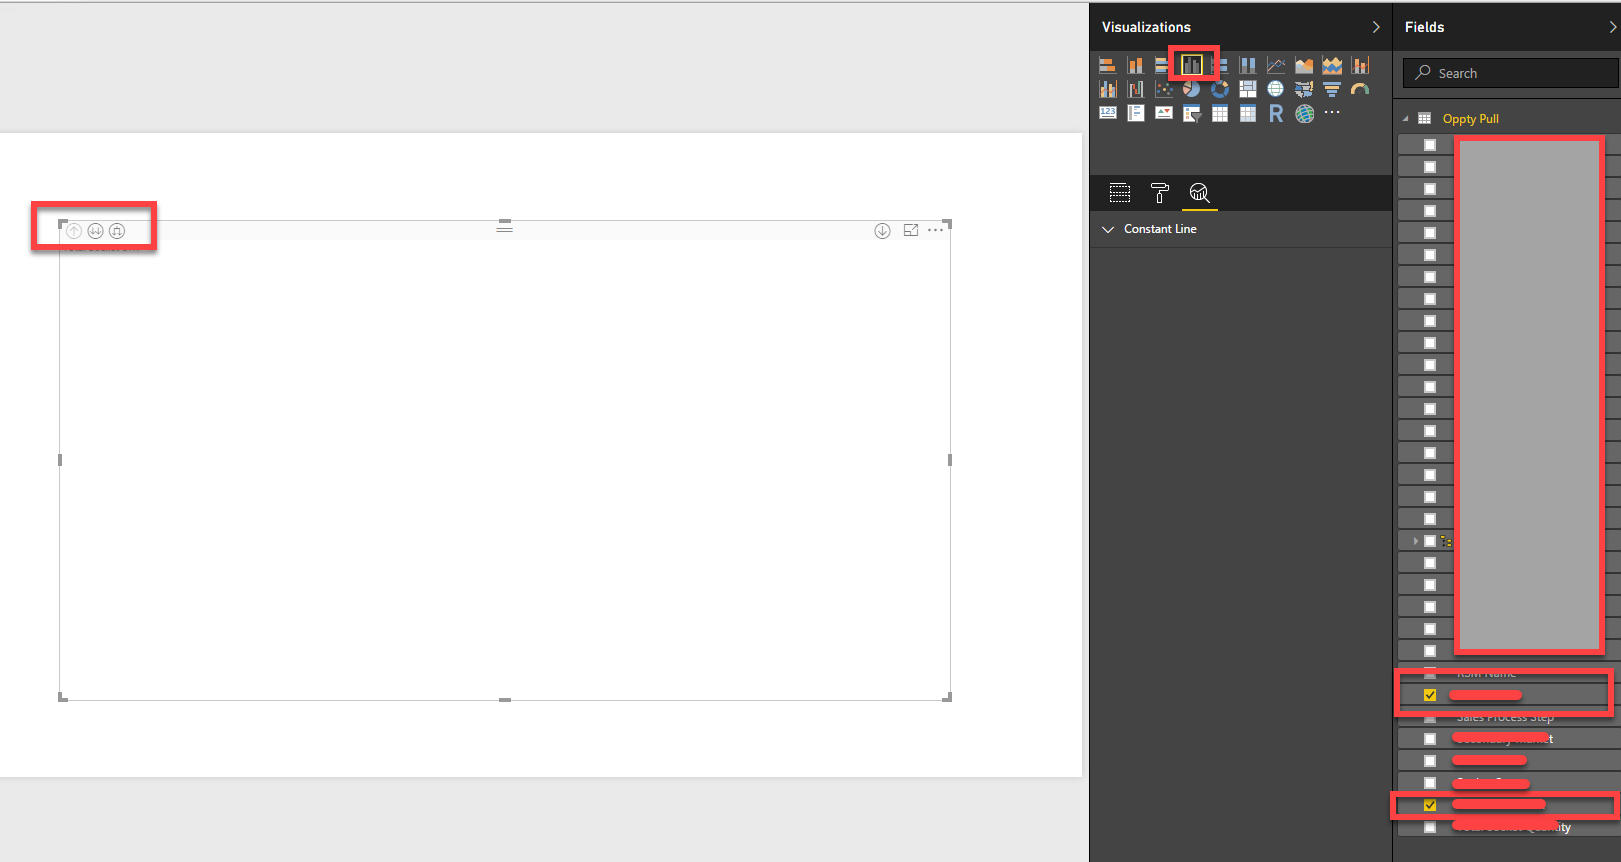Collapse the Fields pane chevron

coord(1612,27)
